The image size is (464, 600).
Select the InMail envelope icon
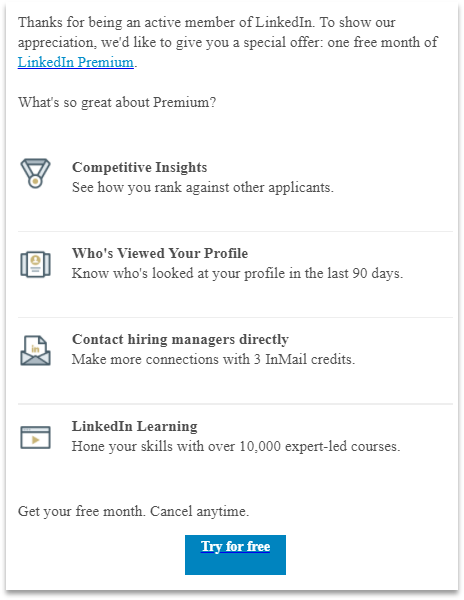coord(35,351)
